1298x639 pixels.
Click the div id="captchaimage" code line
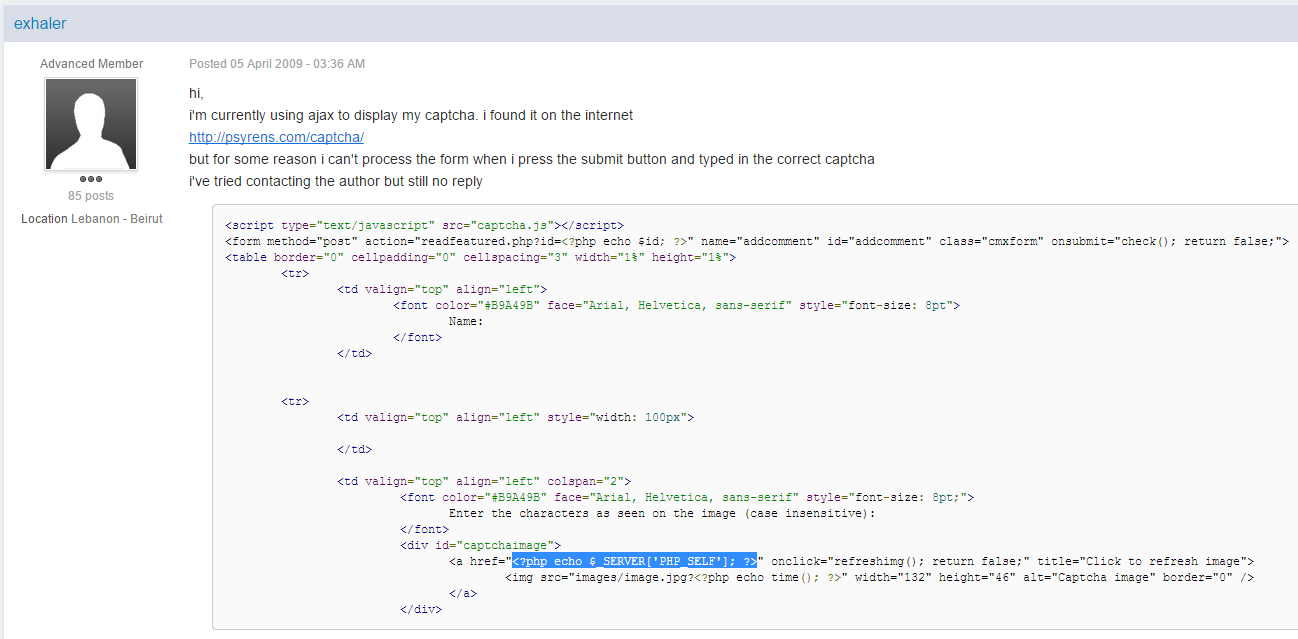(x=480, y=545)
